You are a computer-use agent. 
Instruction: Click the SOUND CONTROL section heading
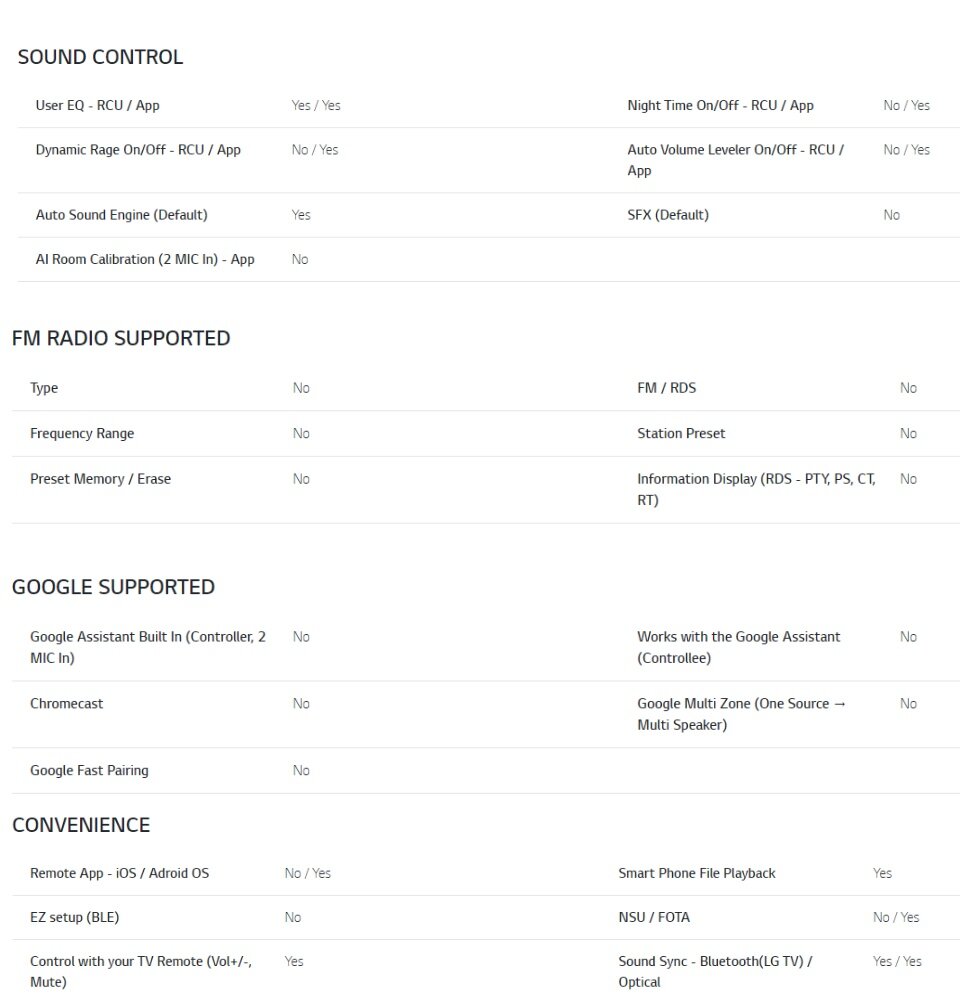pyautogui.click(x=100, y=57)
